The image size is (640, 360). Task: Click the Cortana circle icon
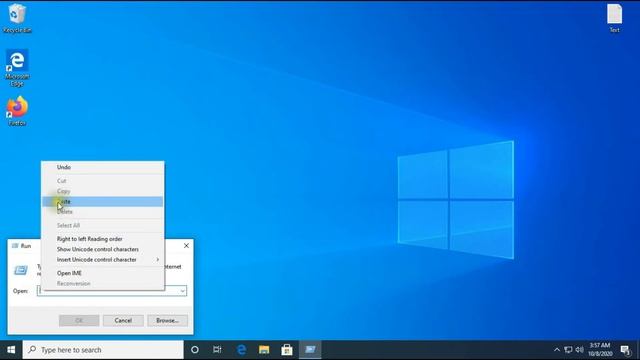click(x=195, y=350)
